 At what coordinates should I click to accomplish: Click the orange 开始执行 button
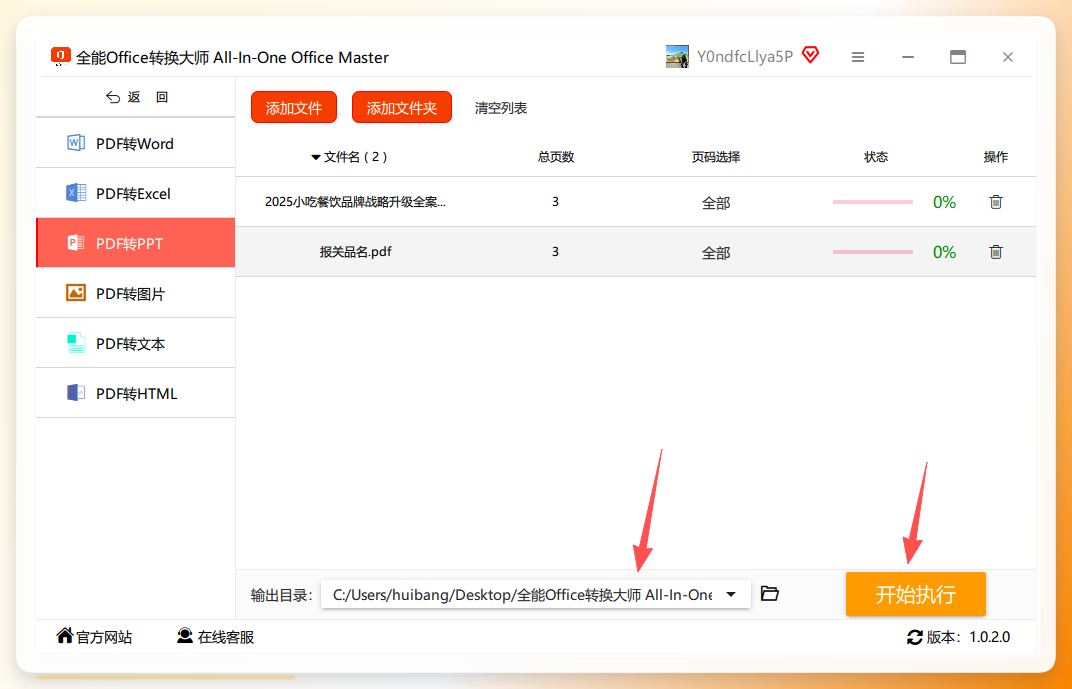(x=915, y=594)
